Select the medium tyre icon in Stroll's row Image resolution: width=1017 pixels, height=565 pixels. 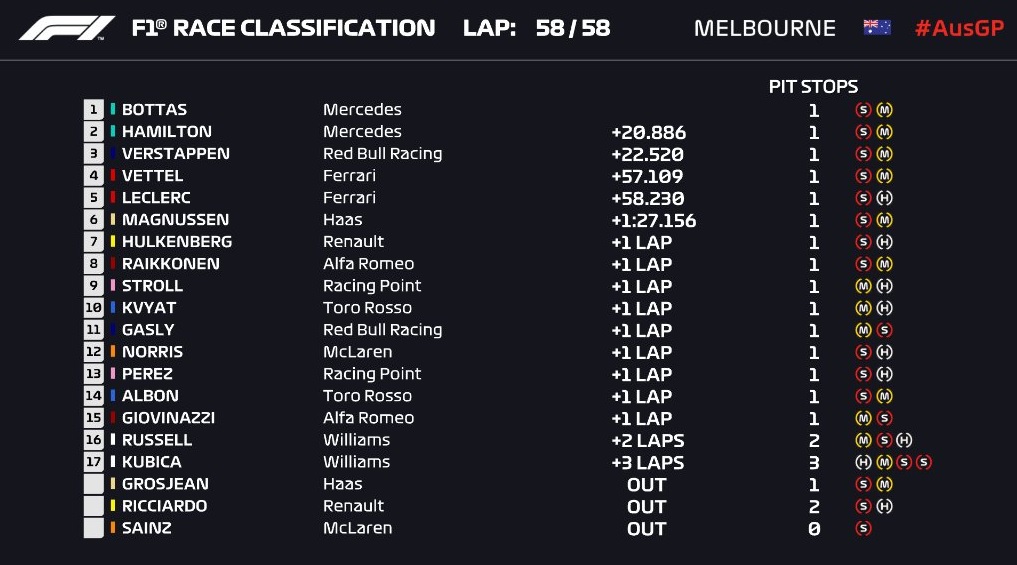coord(863,286)
